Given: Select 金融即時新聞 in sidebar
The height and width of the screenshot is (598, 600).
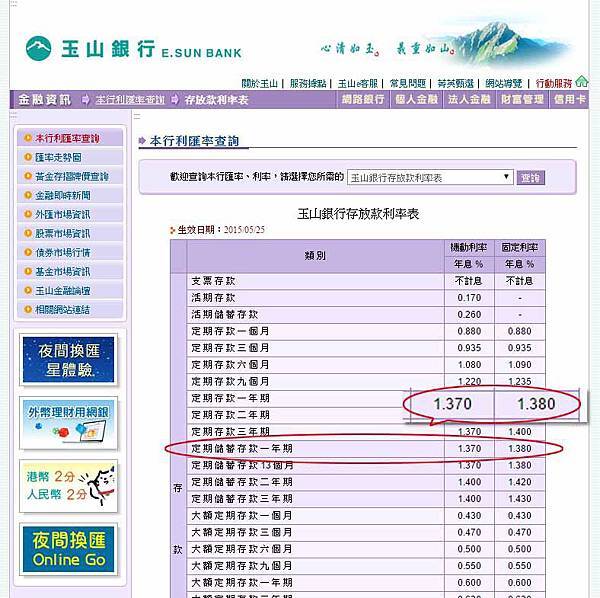Looking at the screenshot, I should (70, 196).
